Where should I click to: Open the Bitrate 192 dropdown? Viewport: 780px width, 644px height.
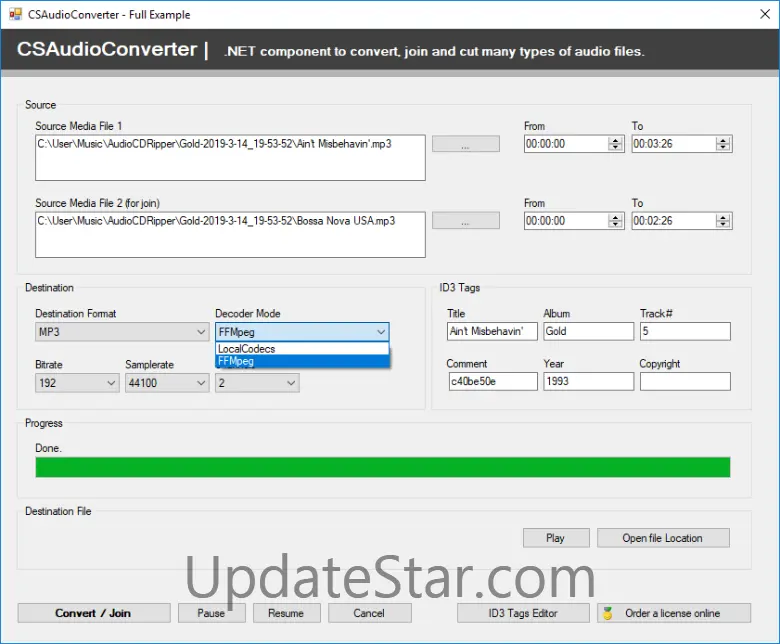coord(77,383)
